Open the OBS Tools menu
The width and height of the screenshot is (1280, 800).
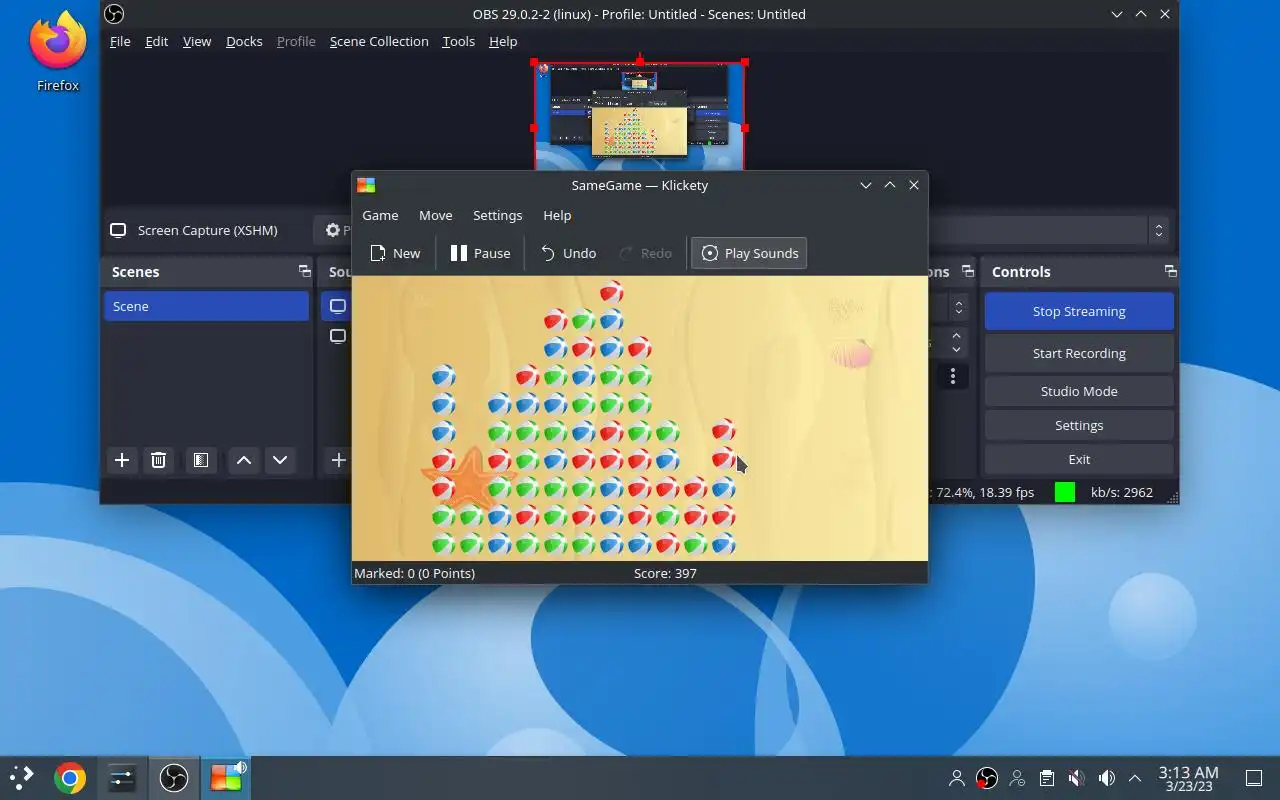(458, 41)
